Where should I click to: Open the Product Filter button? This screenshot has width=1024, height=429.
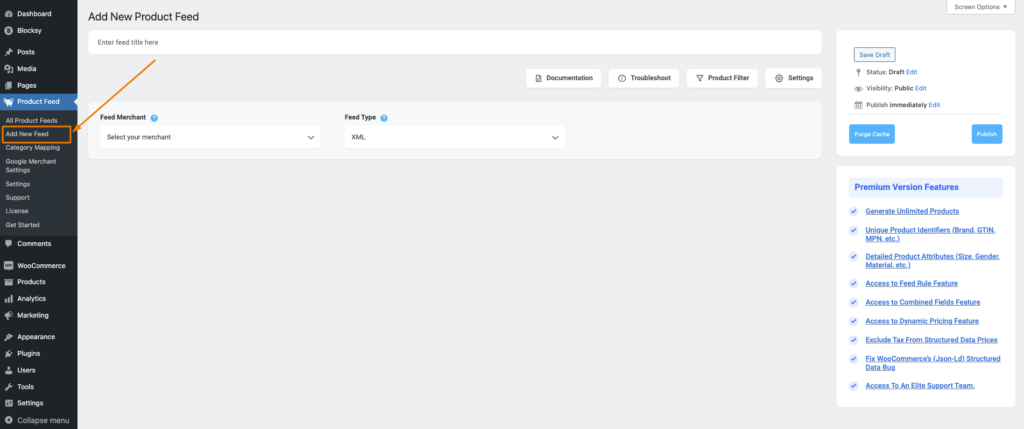click(722, 78)
